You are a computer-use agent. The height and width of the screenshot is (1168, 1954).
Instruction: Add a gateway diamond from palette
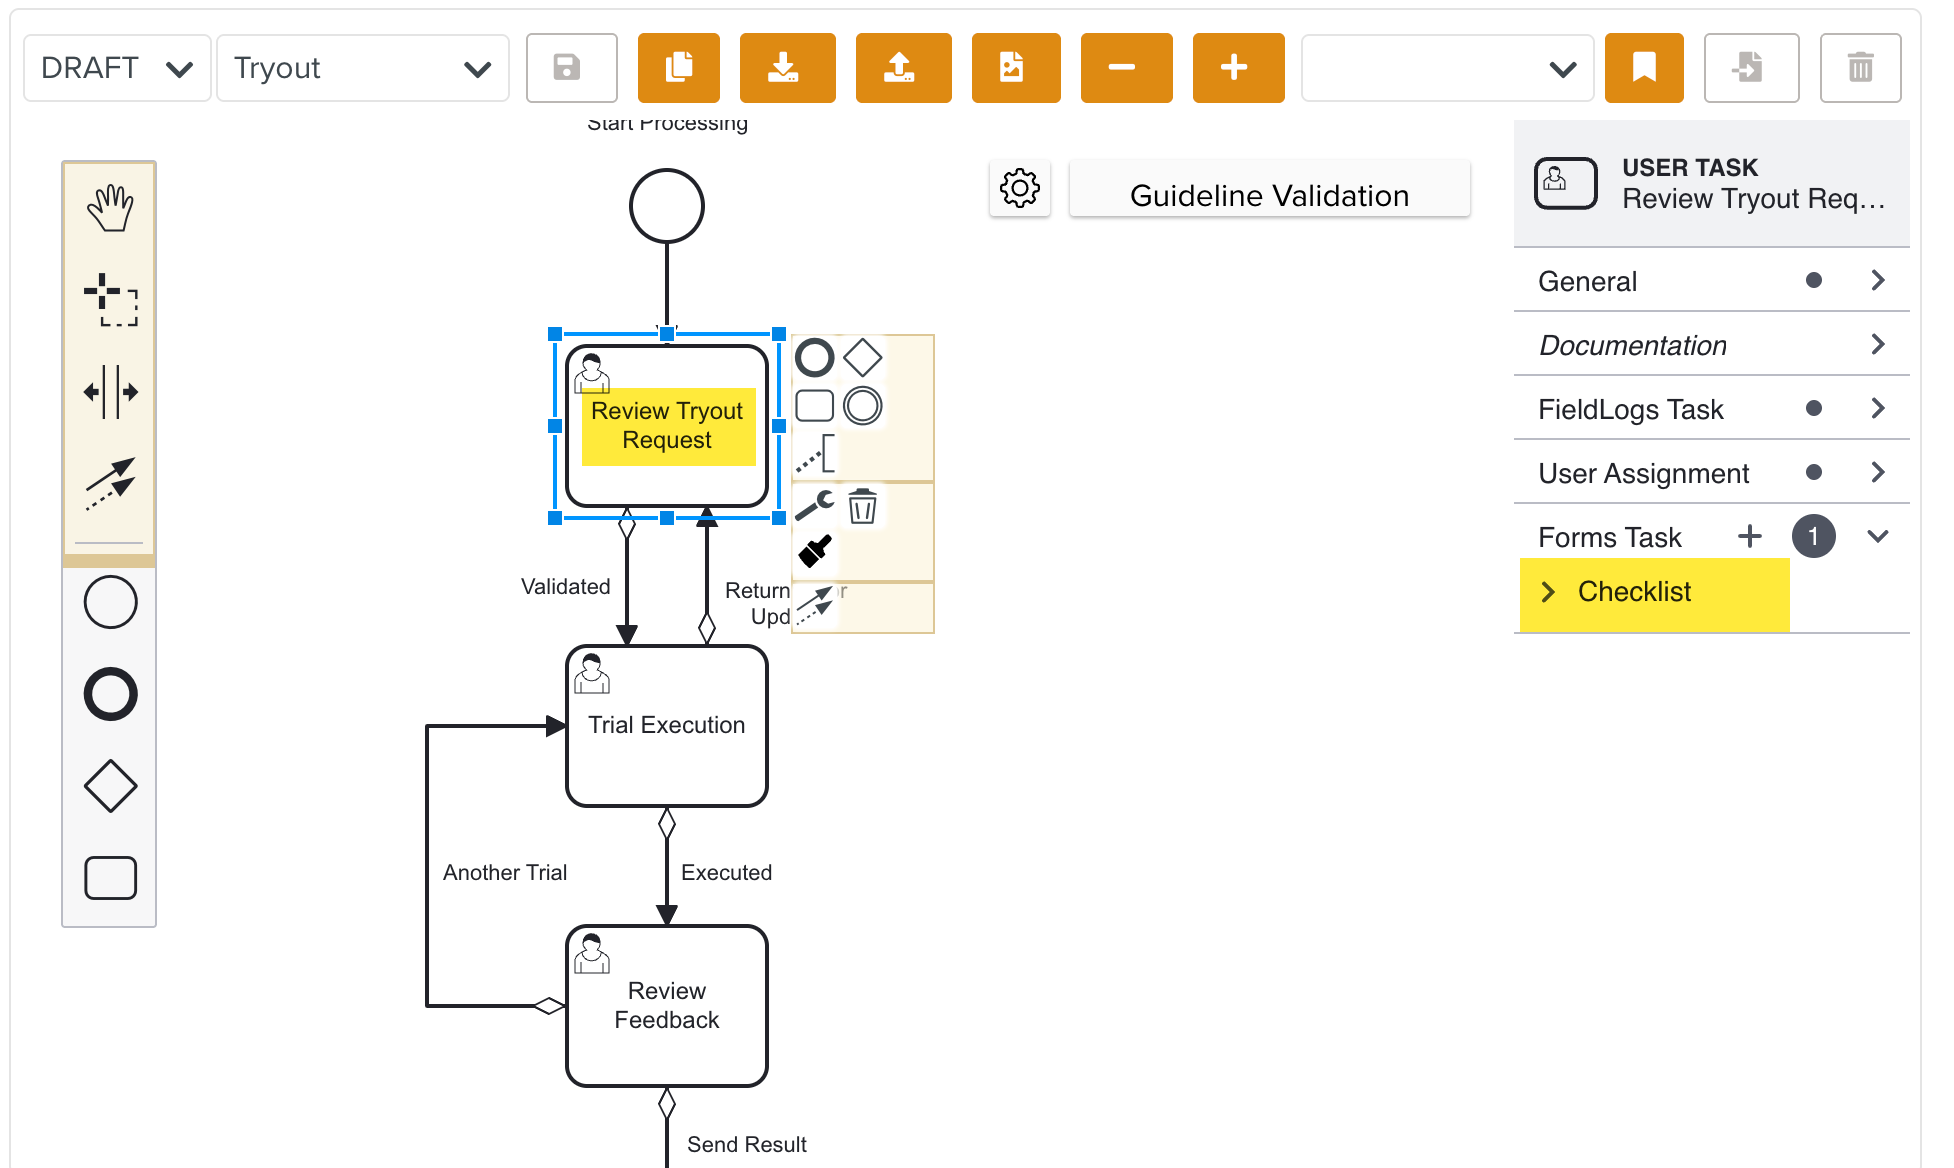point(110,785)
